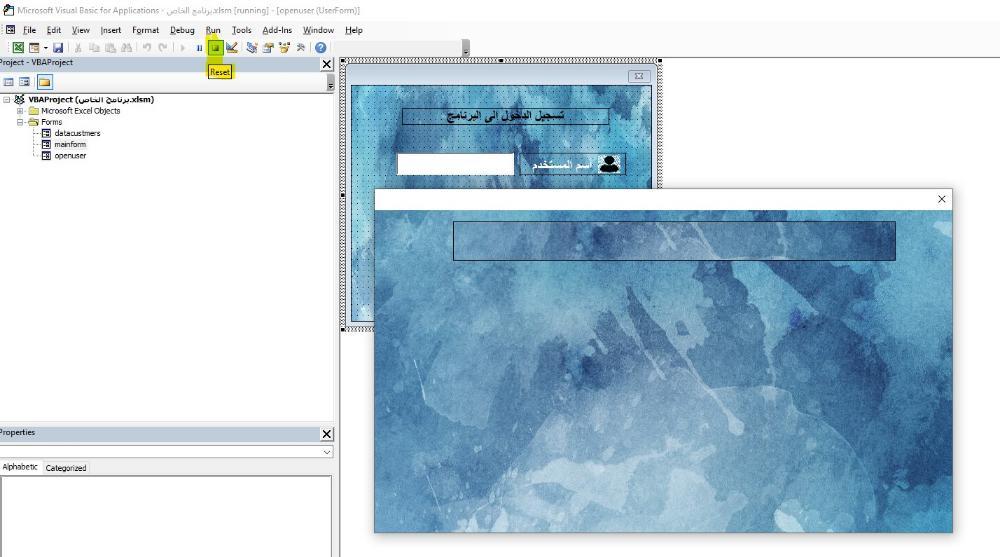Open the Help menu
This screenshot has width=1000, height=557.
(353, 30)
